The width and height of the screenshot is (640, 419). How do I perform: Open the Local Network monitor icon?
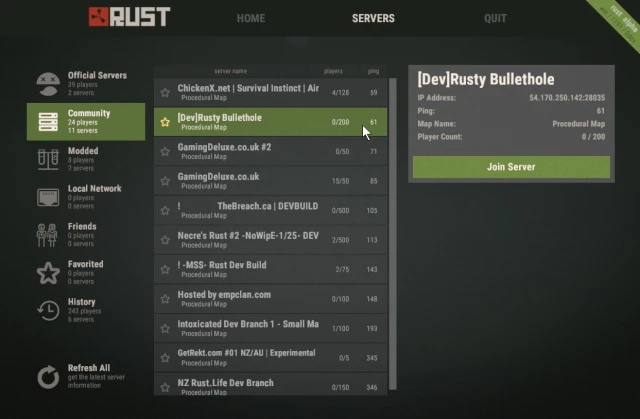point(48,197)
